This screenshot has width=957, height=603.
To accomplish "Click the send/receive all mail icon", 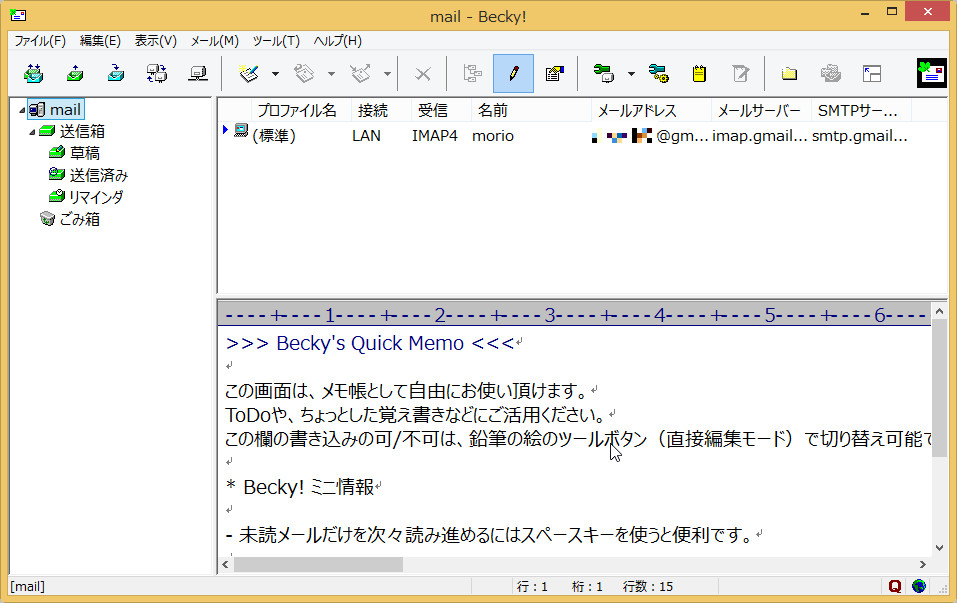I will click(x=33, y=73).
